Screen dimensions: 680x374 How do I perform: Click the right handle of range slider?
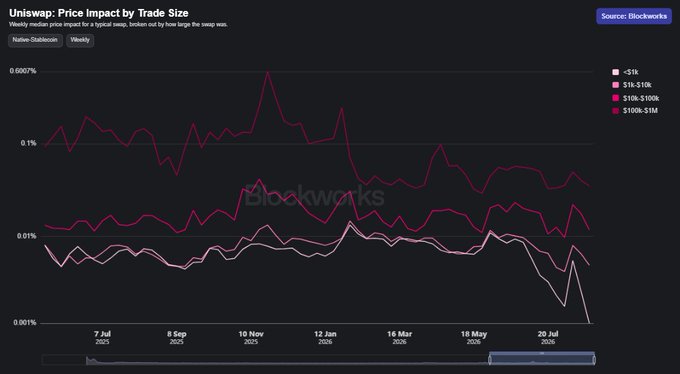click(594, 360)
